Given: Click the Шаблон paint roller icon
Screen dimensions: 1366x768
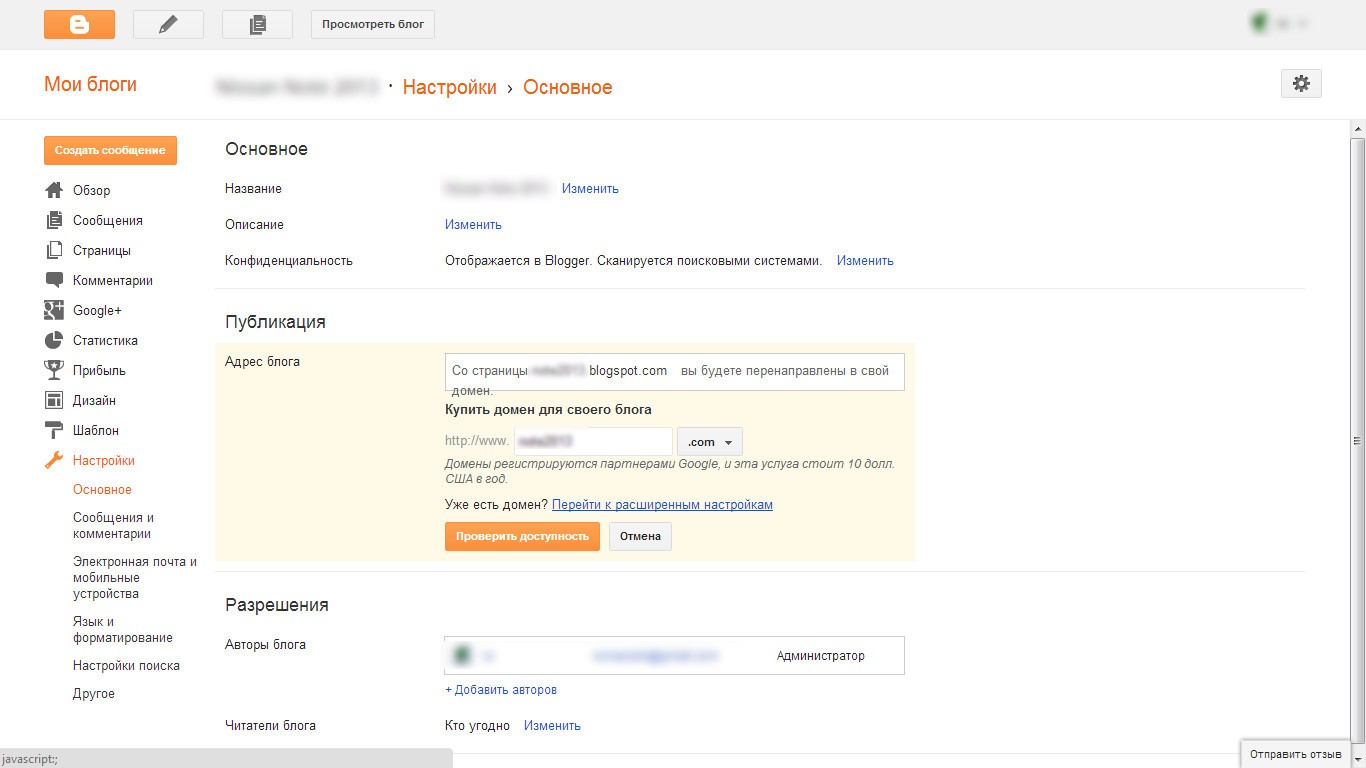Looking at the screenshot, I should pyautogui.click(x=54, y=430).
